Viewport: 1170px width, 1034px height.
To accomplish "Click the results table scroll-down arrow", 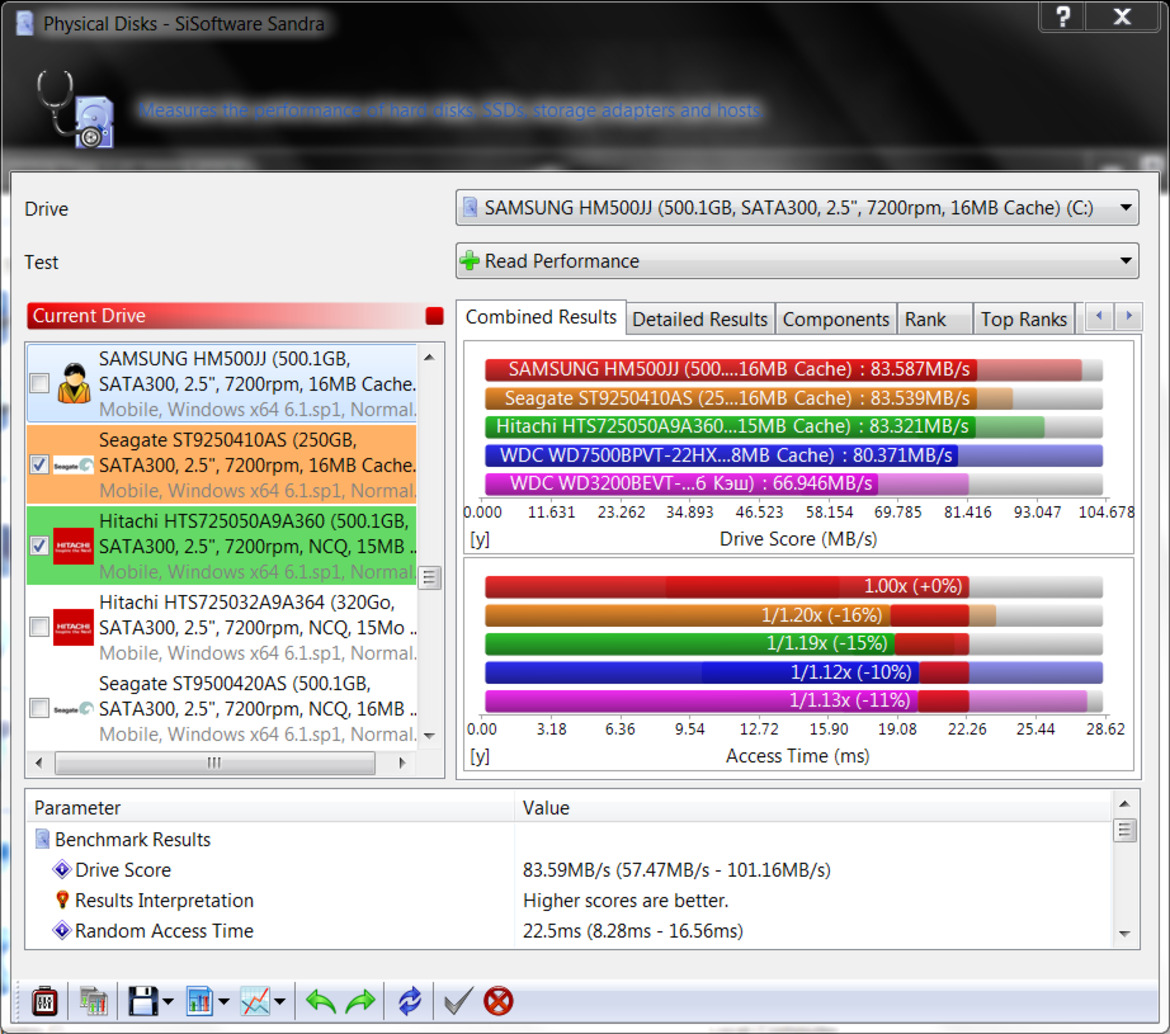I will click(1124, 934).
